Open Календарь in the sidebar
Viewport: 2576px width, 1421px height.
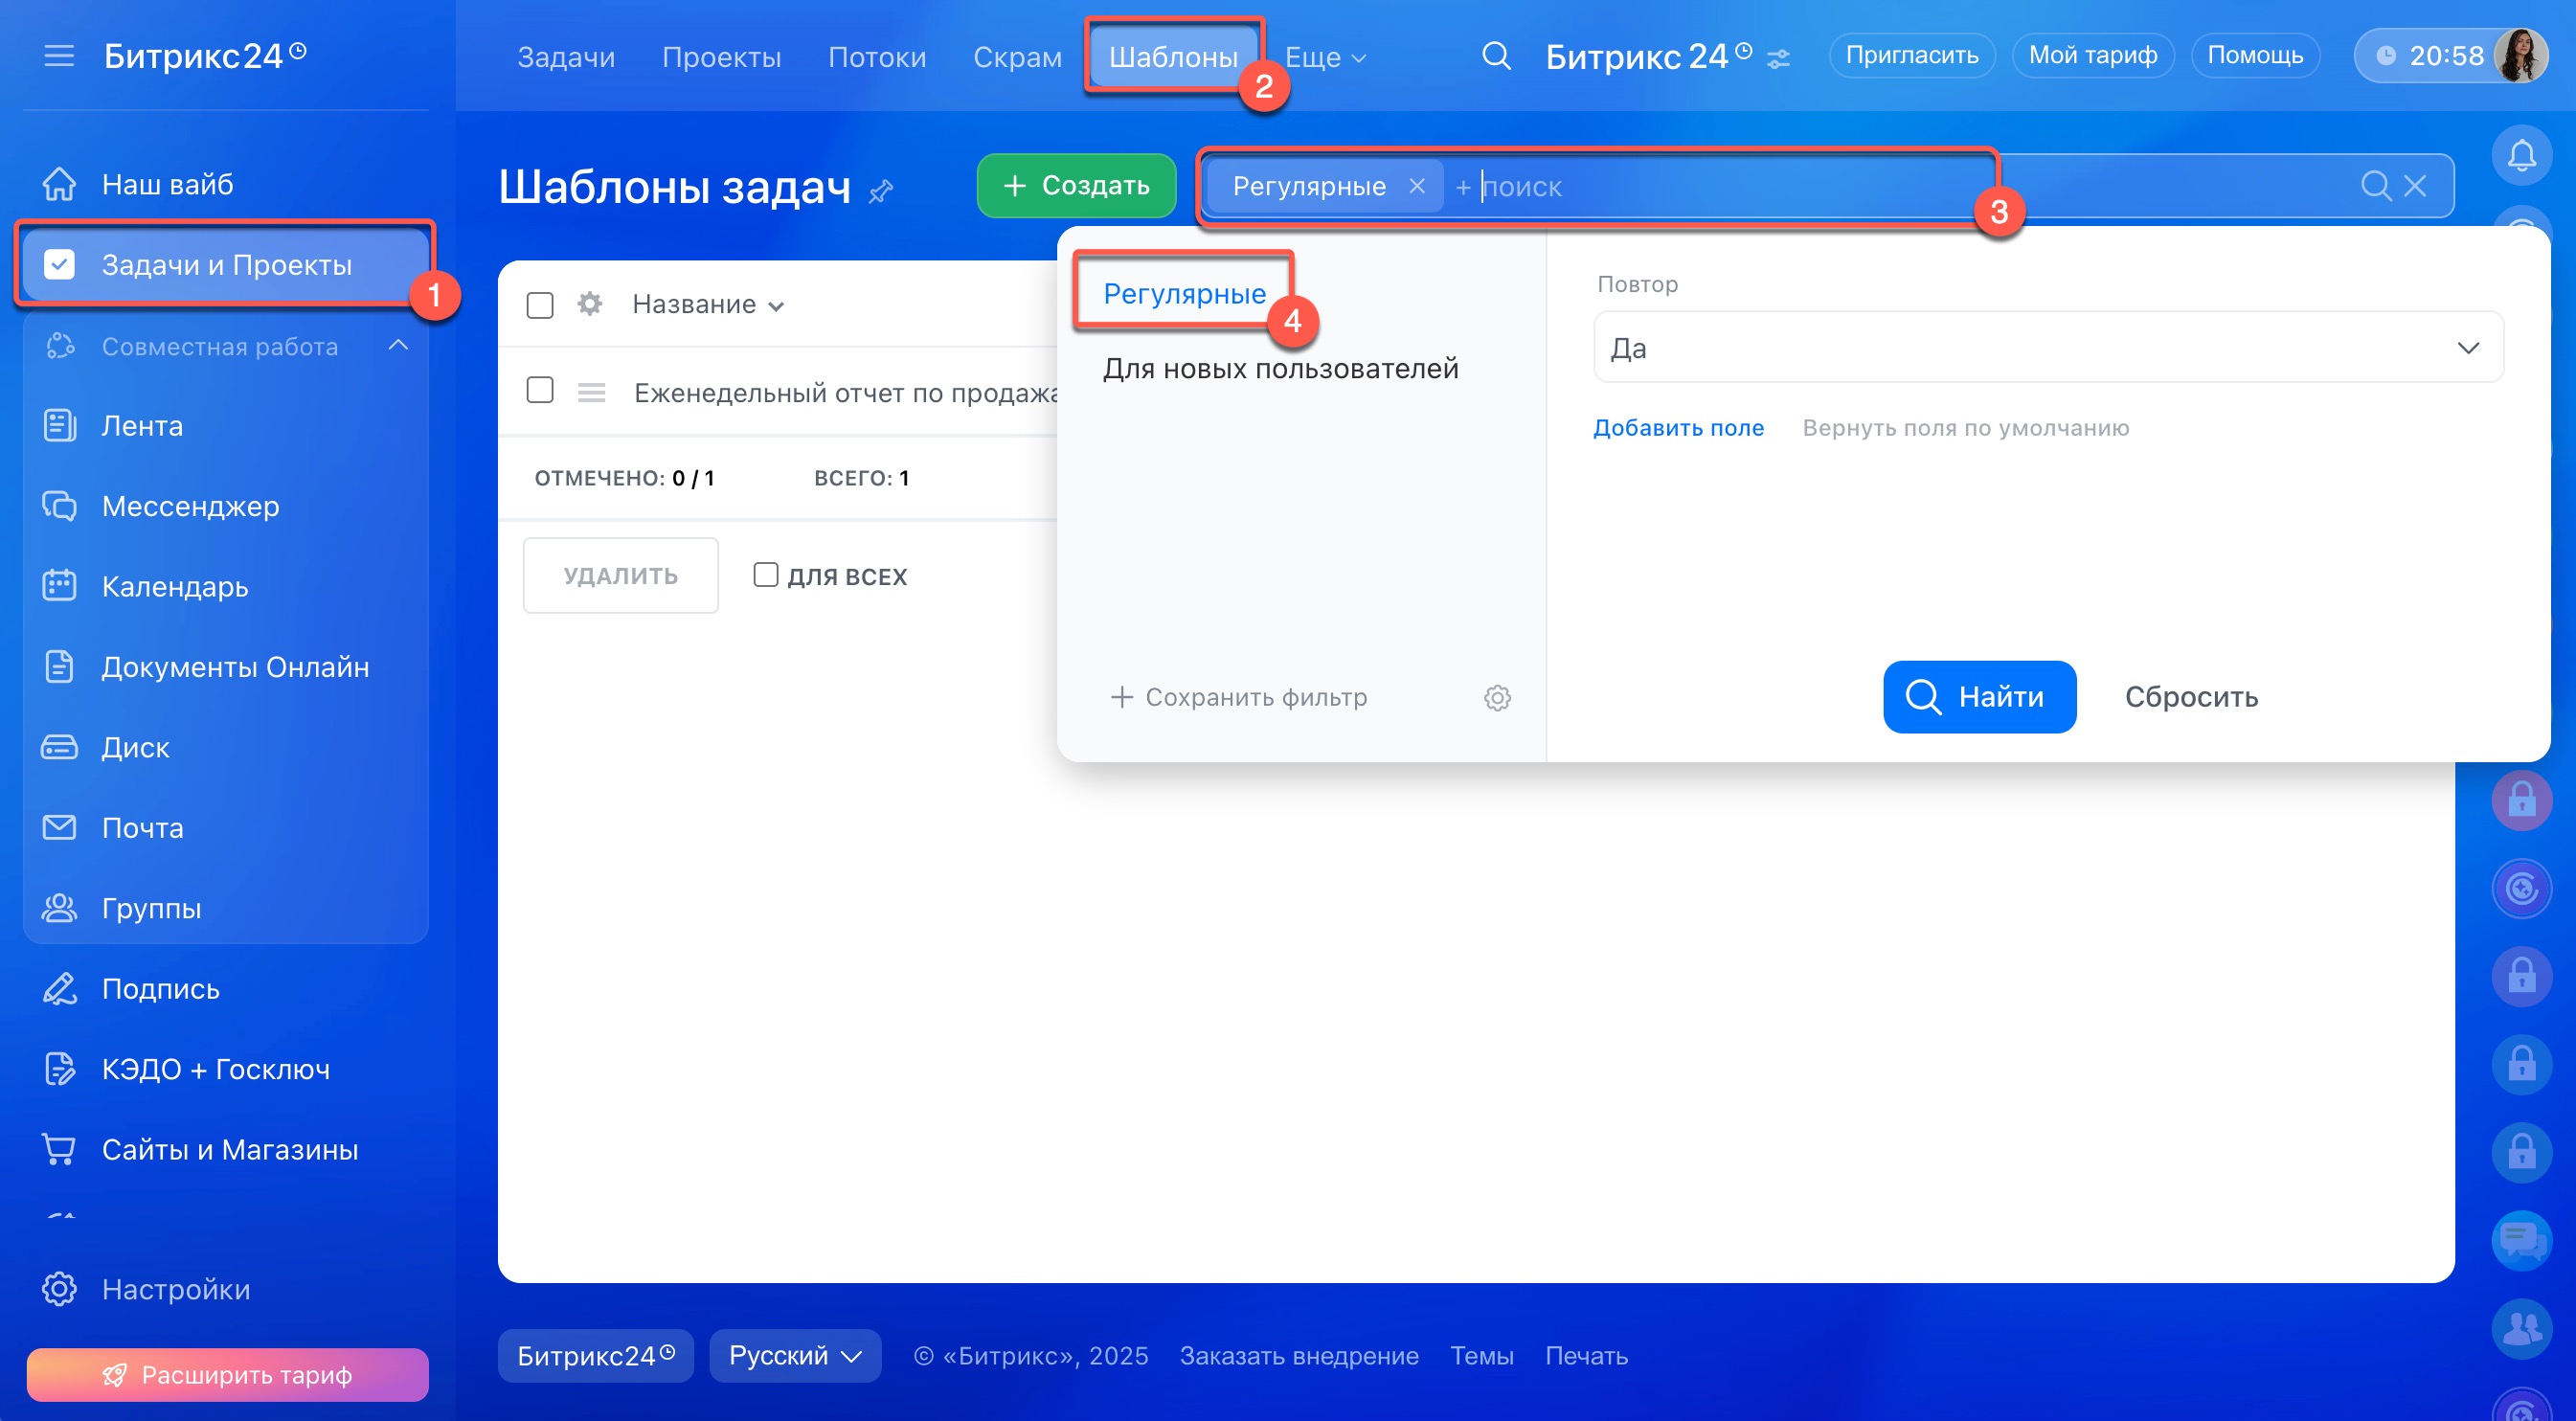coord(175,586)
